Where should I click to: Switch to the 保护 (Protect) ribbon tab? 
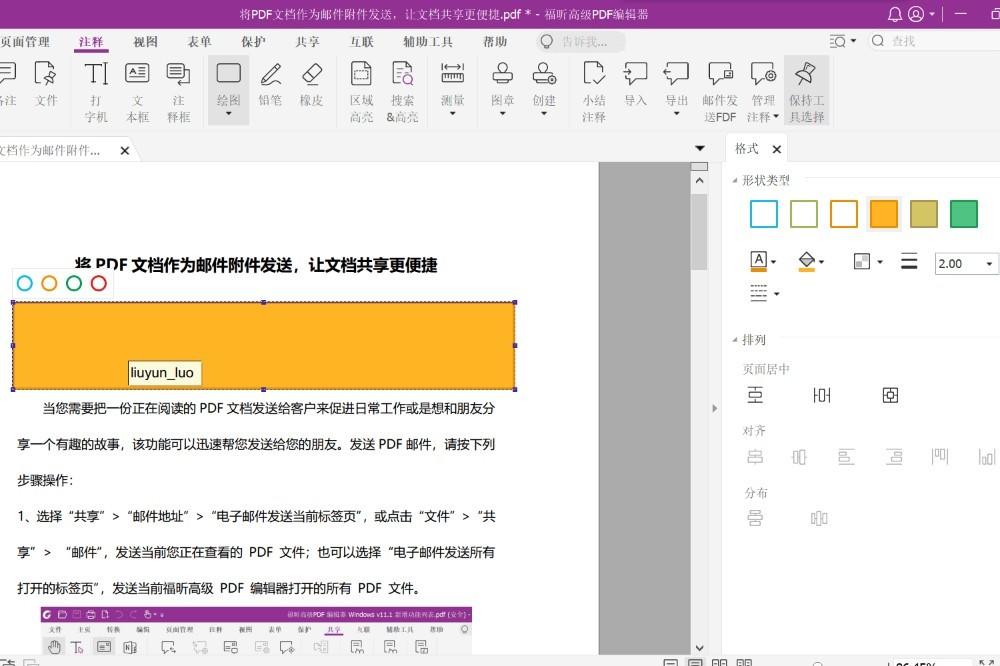253,41
